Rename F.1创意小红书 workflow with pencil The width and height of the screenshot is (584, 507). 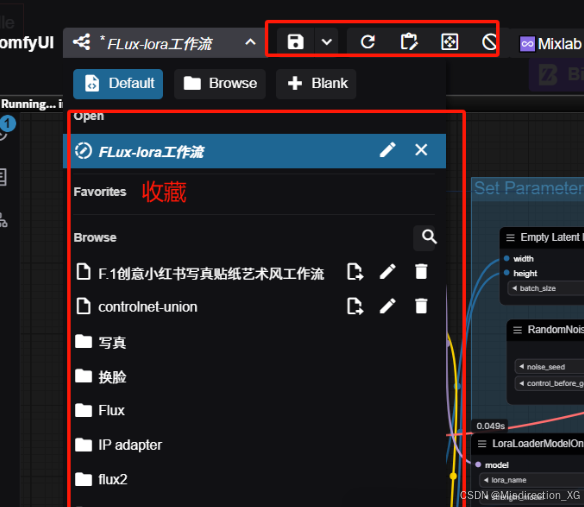(388, 272)
